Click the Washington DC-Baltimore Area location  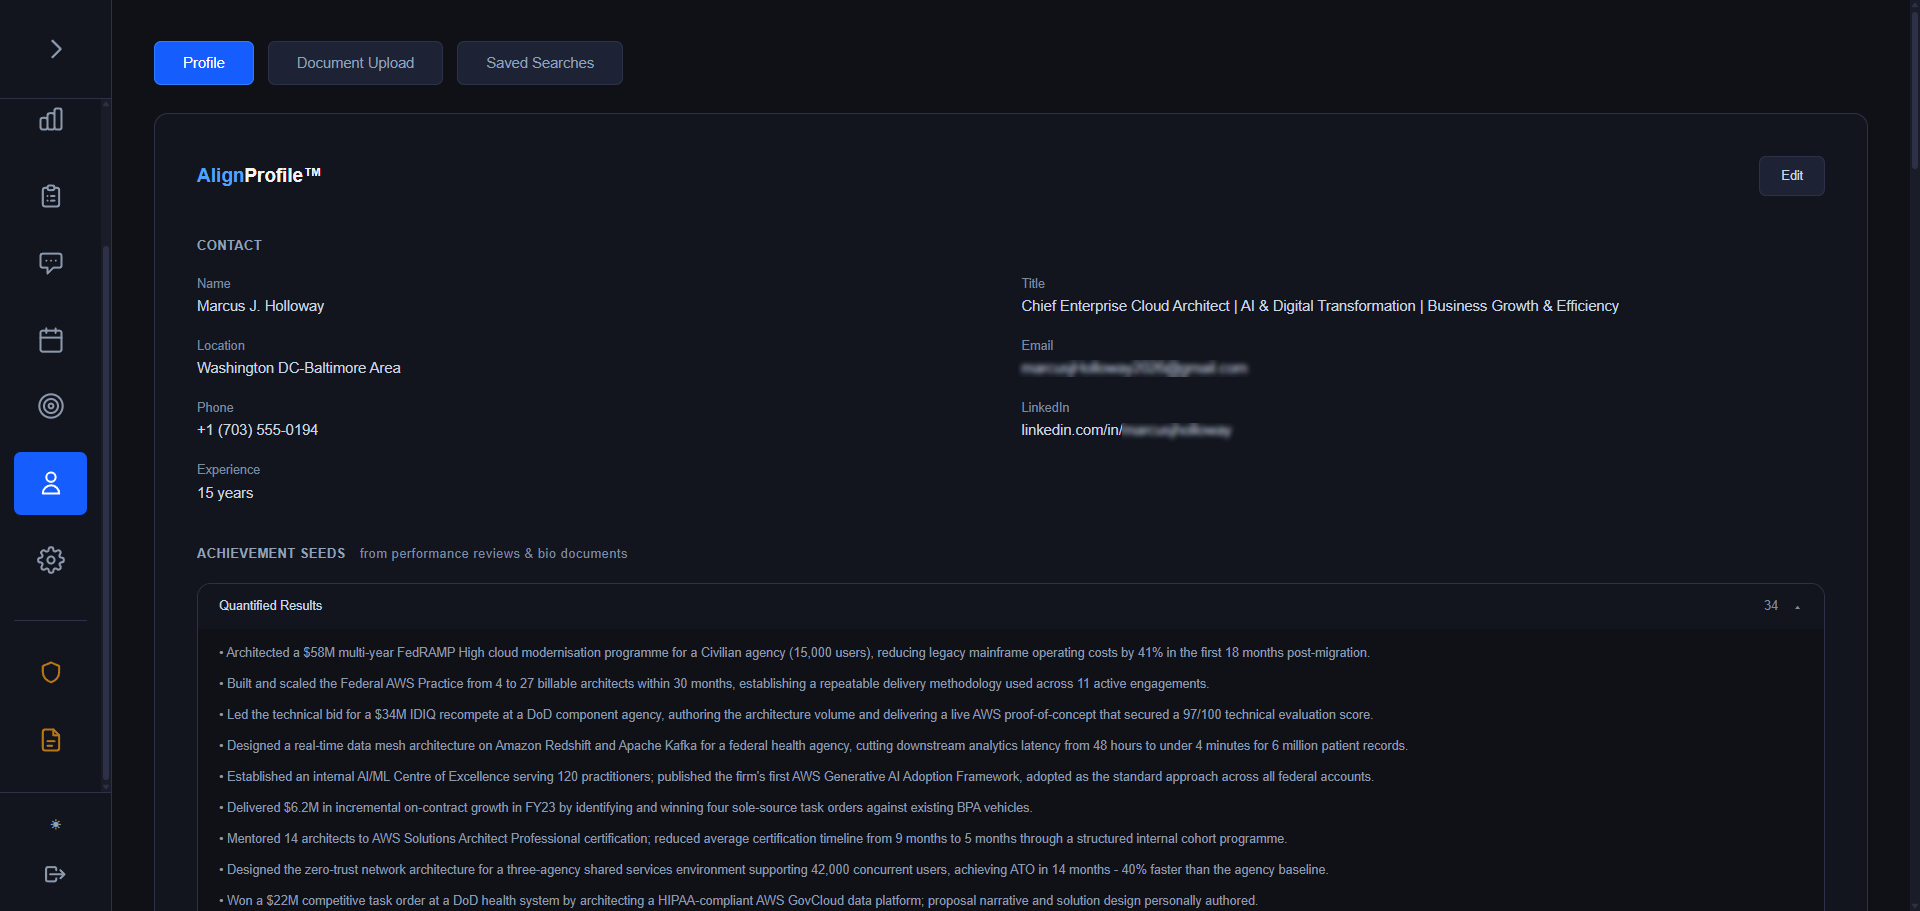[x=298, y=368]
